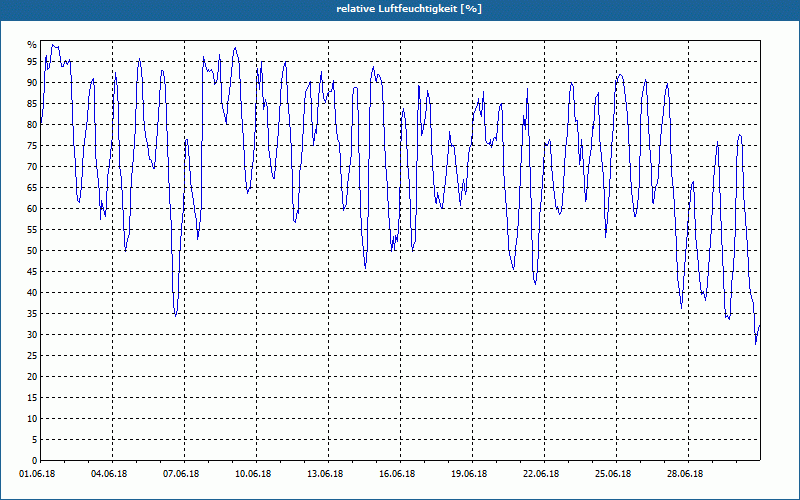Click the y-axis value 95
Image resolution: width=800 pixels, height=500 pixels.
pyautogui.click(x=32, y=62)
